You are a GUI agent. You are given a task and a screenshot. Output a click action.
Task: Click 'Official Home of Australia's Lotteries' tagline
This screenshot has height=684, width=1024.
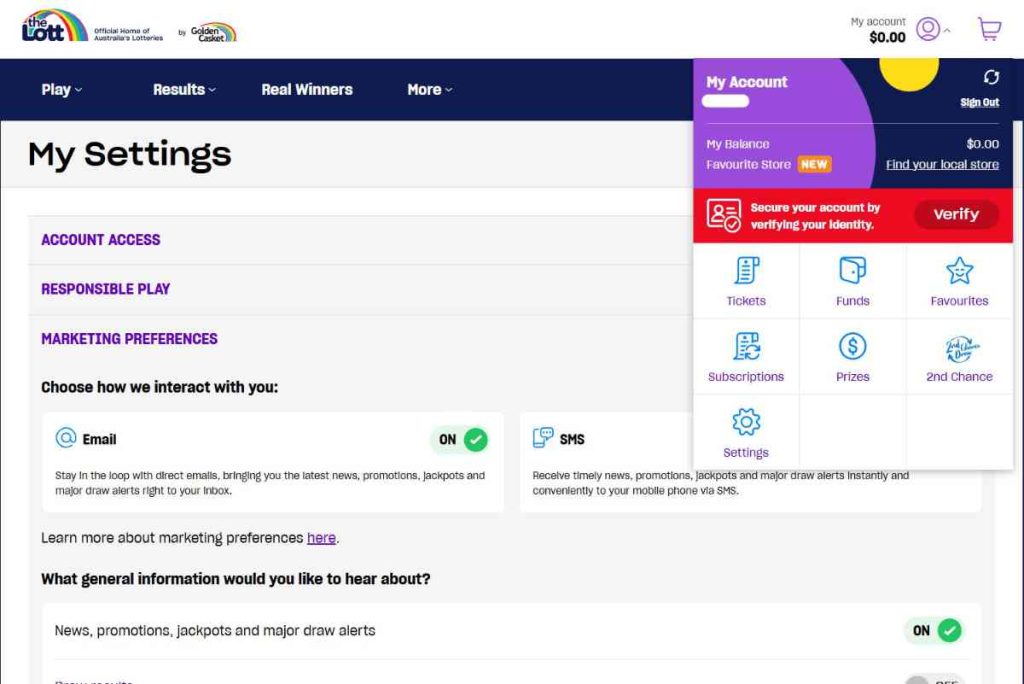(128, 35)
